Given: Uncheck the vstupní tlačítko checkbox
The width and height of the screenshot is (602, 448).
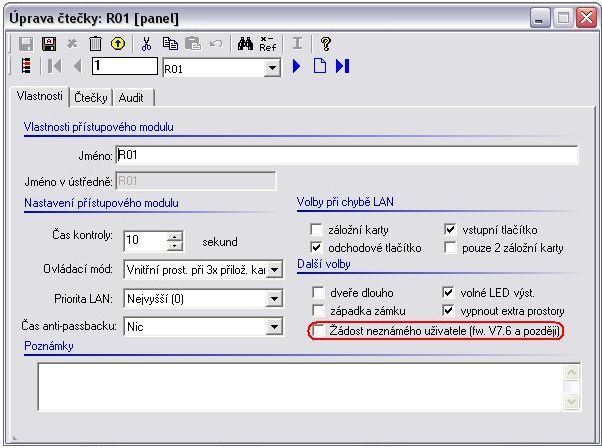Looking at the screenshot, I should (x=449, y=229).
